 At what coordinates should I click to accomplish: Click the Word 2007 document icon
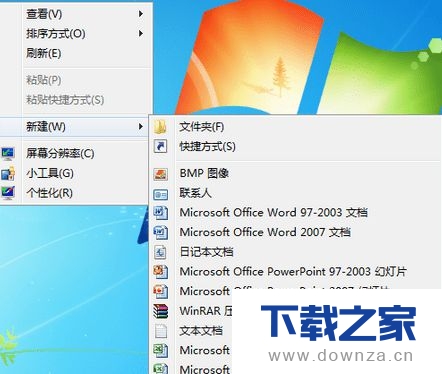tap(160, 232)
